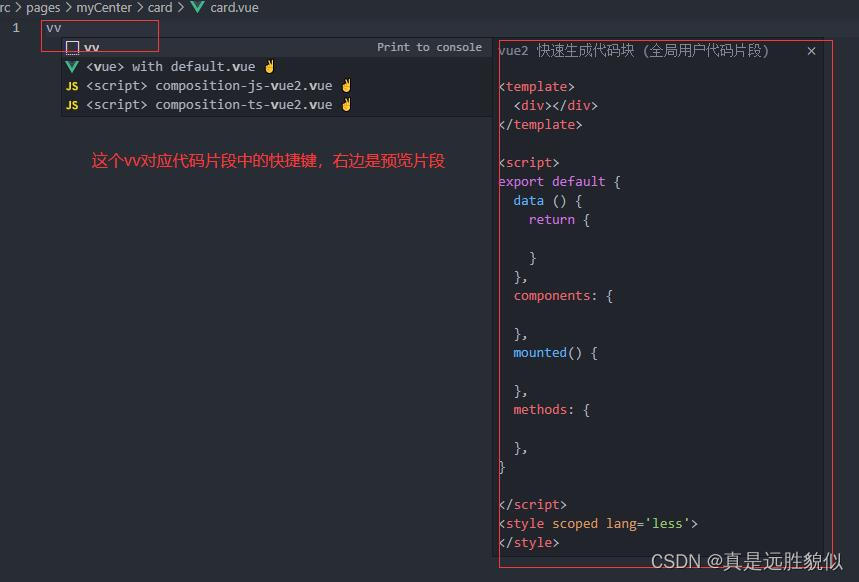
Task: Select pages in the breadcrumb bar
Action: [42, 8]
